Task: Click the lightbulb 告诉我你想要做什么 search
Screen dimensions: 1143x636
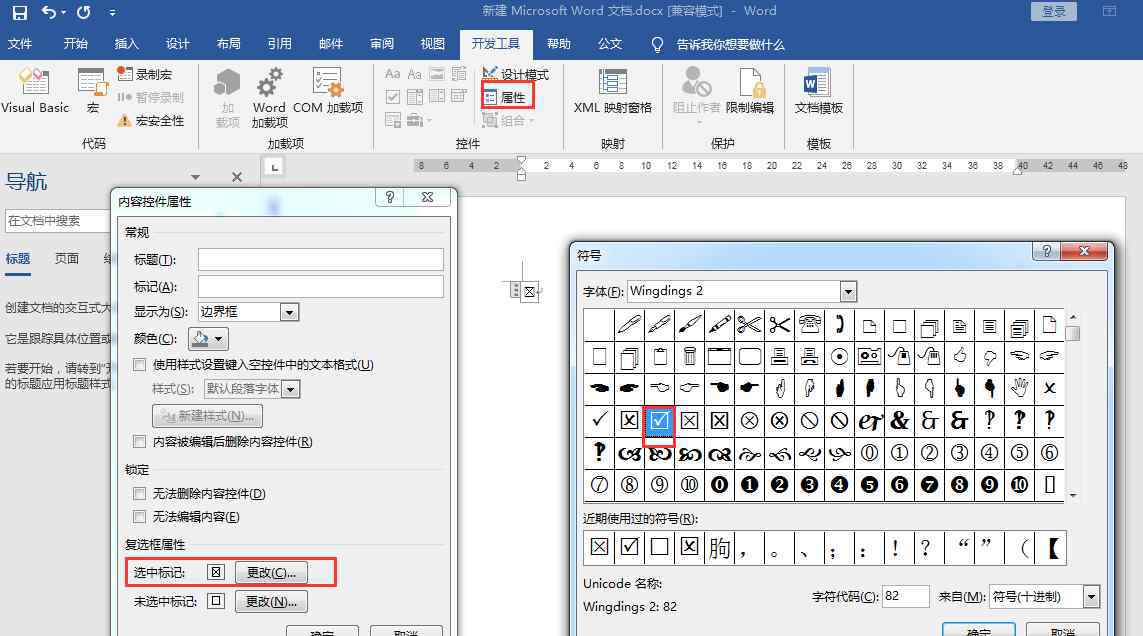Action: (x=718, y=44)
